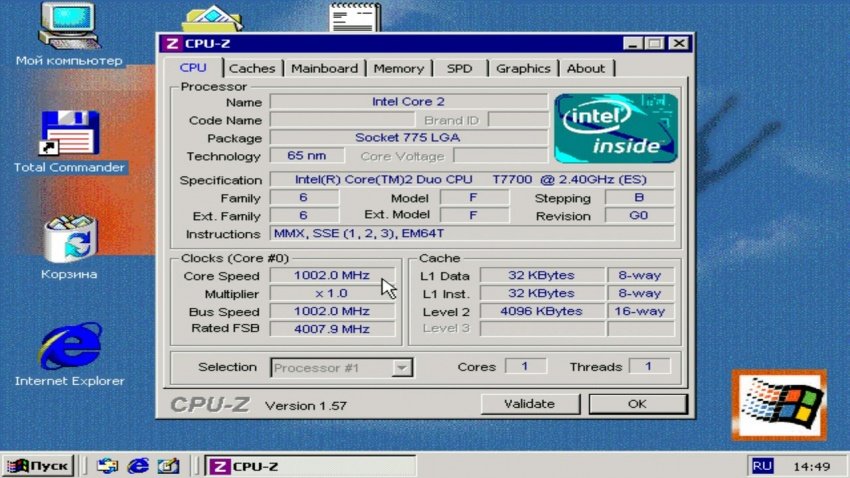Click the Intel inside logo

pyautogui.click(x=616, y=128)
